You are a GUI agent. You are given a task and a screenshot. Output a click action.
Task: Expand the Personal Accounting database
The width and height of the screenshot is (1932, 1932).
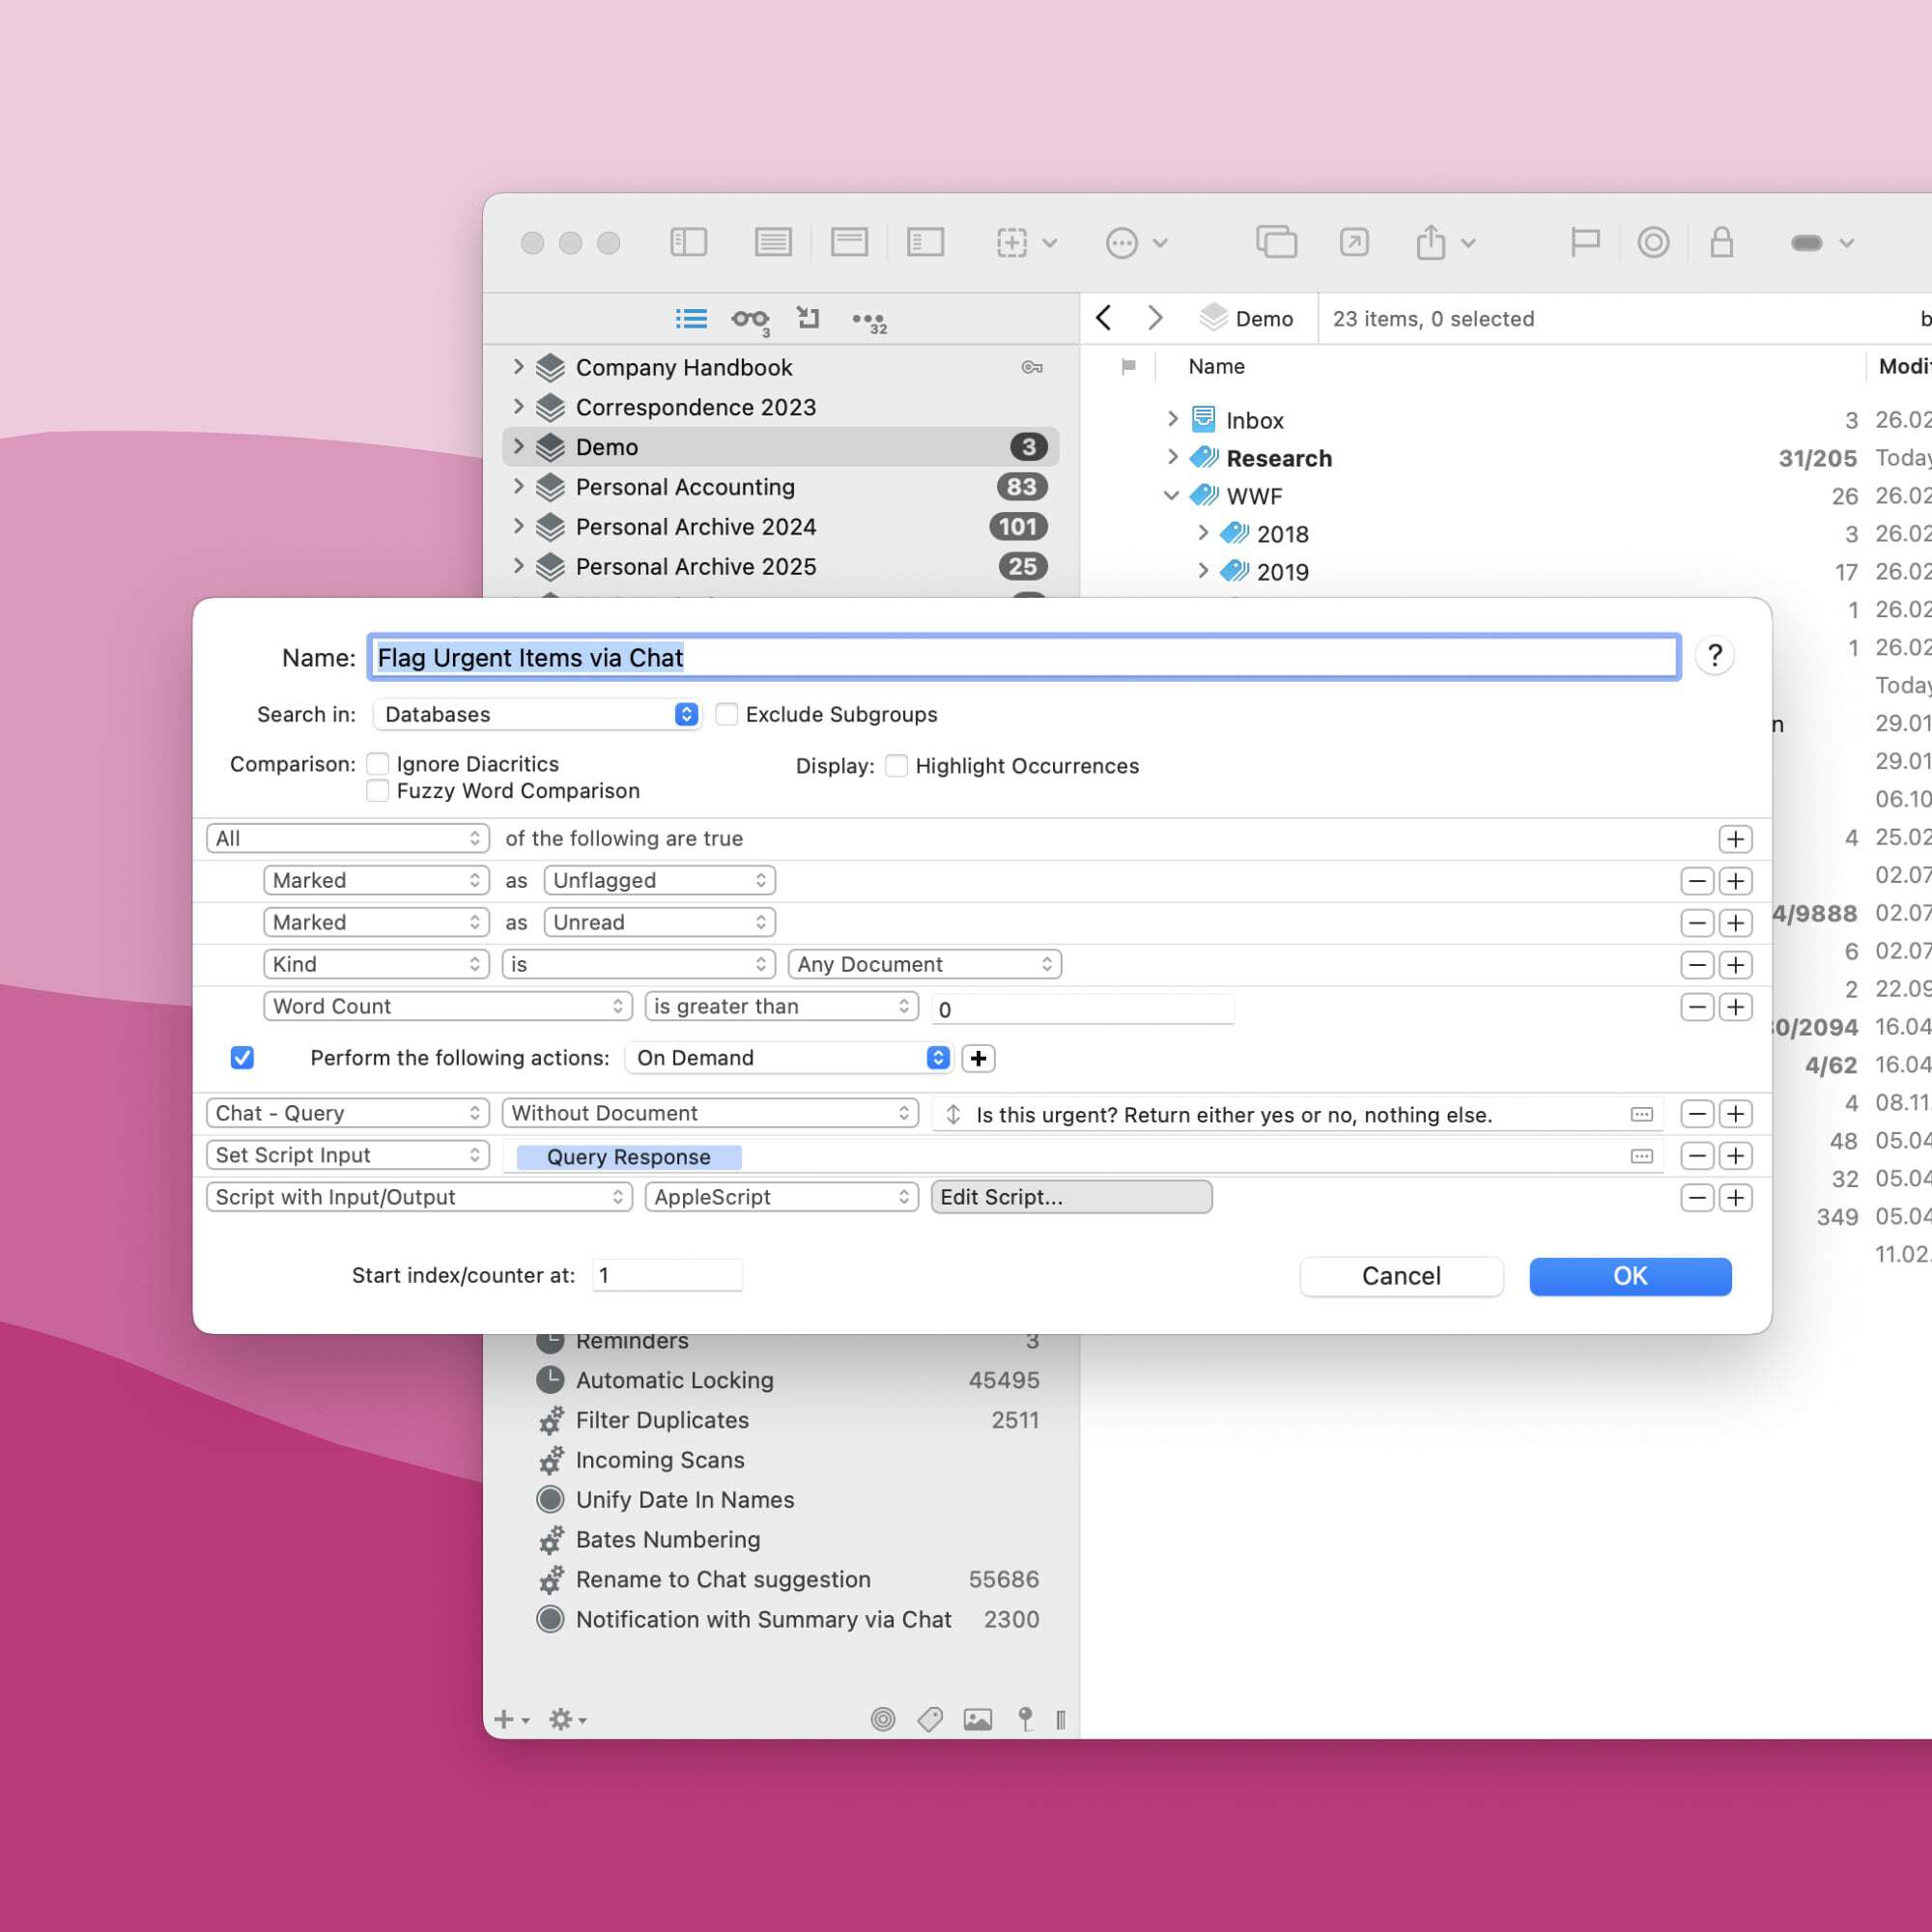pyautogui.click(x=518, y=486)
